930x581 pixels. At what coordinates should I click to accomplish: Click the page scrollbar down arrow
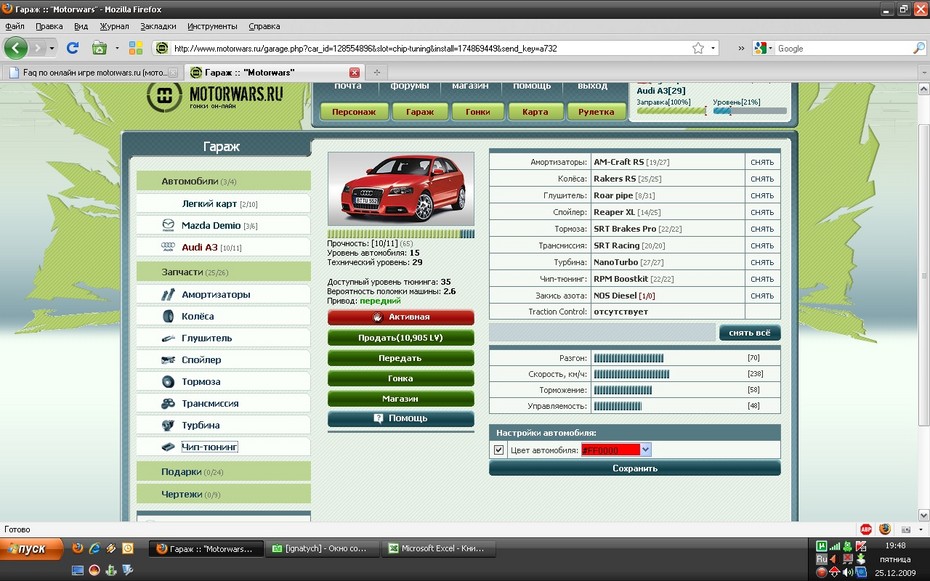coord(923,515)
